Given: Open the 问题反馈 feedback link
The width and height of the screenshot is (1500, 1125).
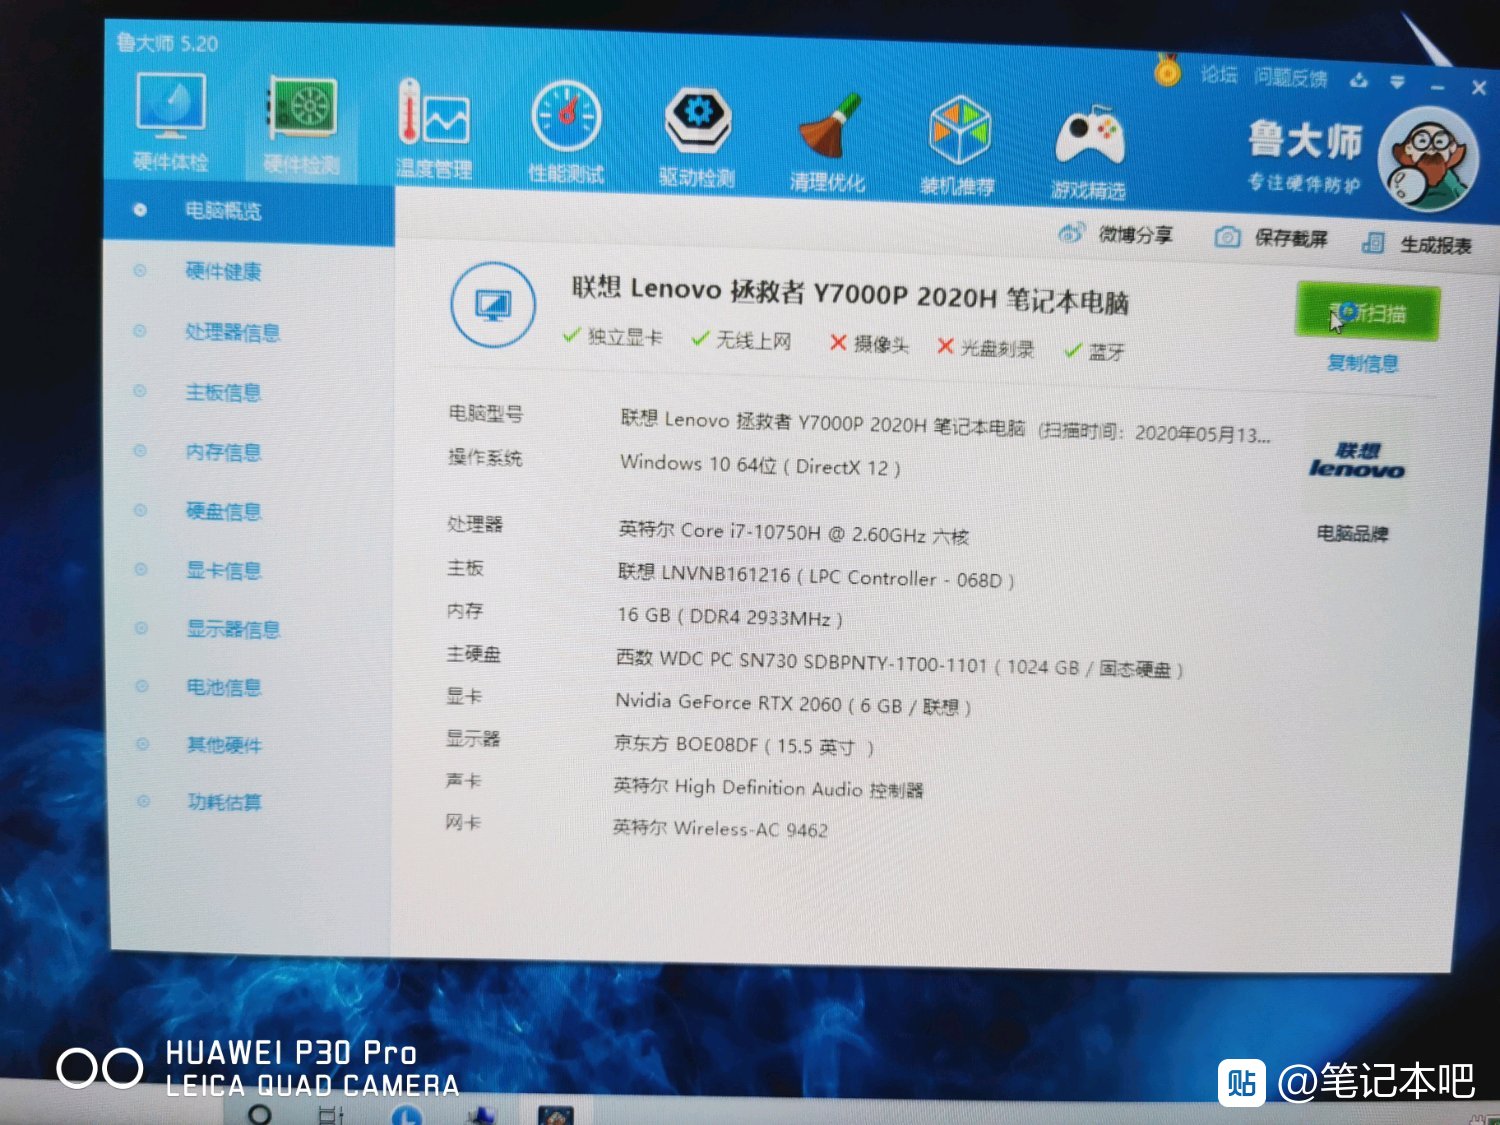Looking at the screenshot, I should click(x=1291, y=77).
